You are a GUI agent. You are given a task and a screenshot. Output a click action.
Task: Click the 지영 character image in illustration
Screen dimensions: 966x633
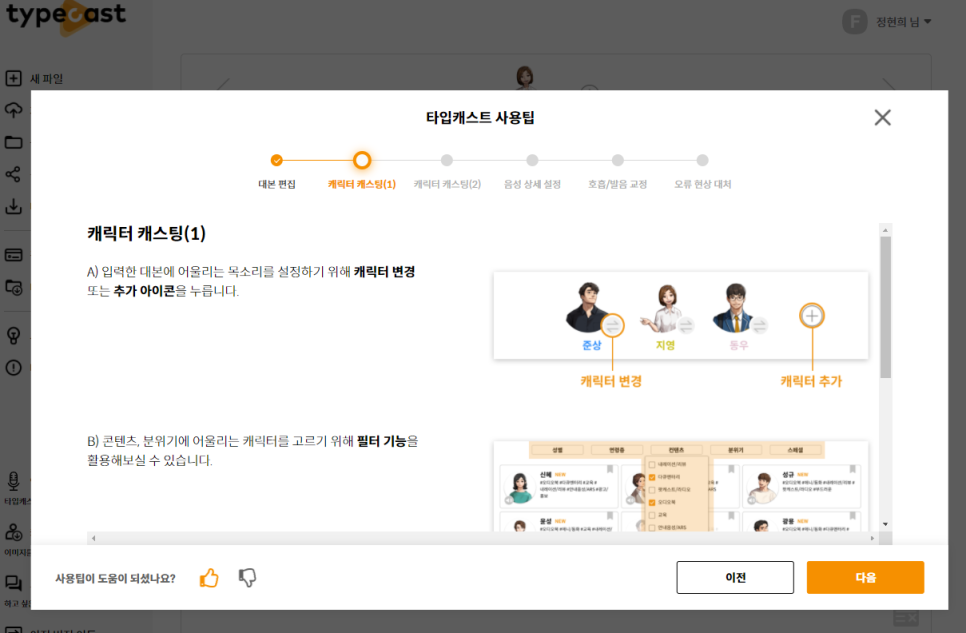click(x=664, y=309)
